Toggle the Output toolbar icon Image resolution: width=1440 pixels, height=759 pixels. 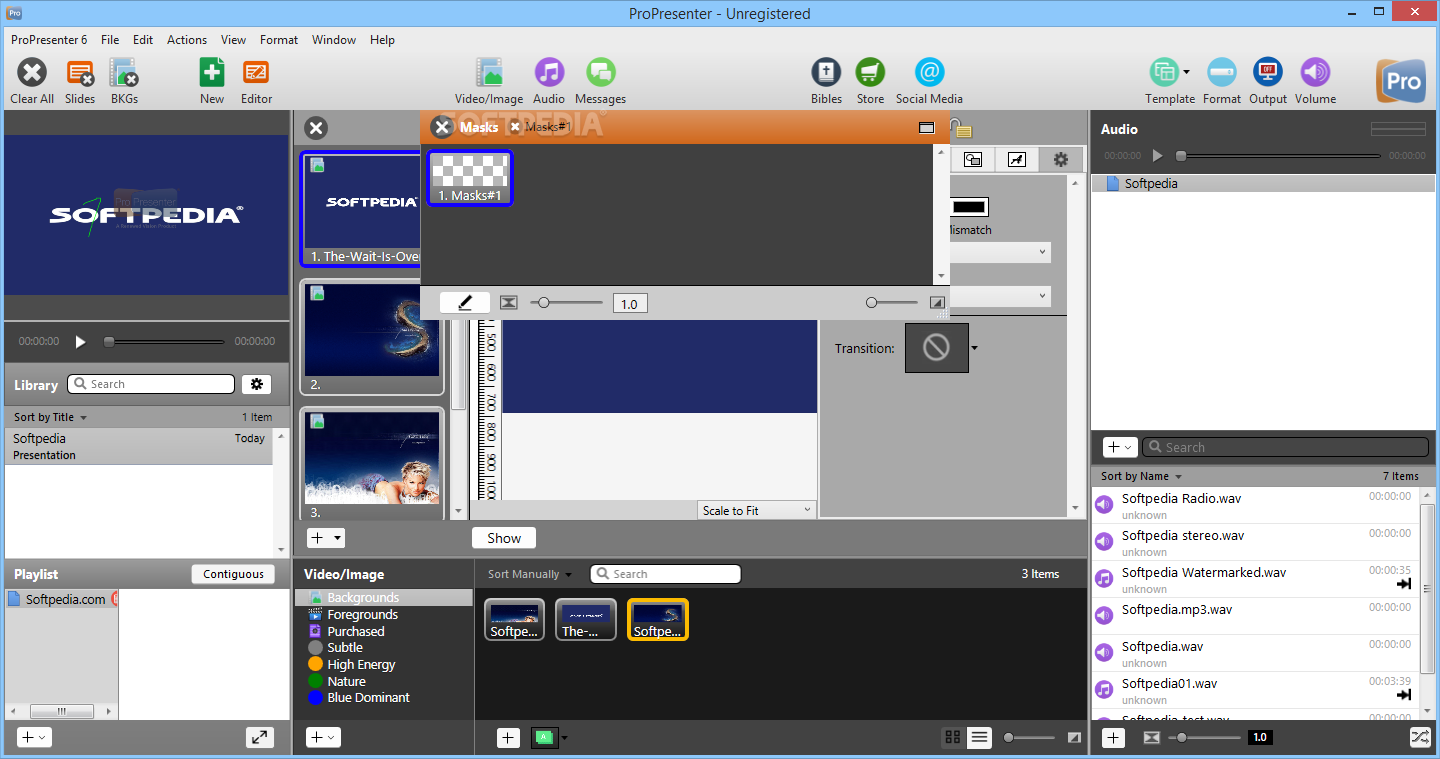(1268, 73)
